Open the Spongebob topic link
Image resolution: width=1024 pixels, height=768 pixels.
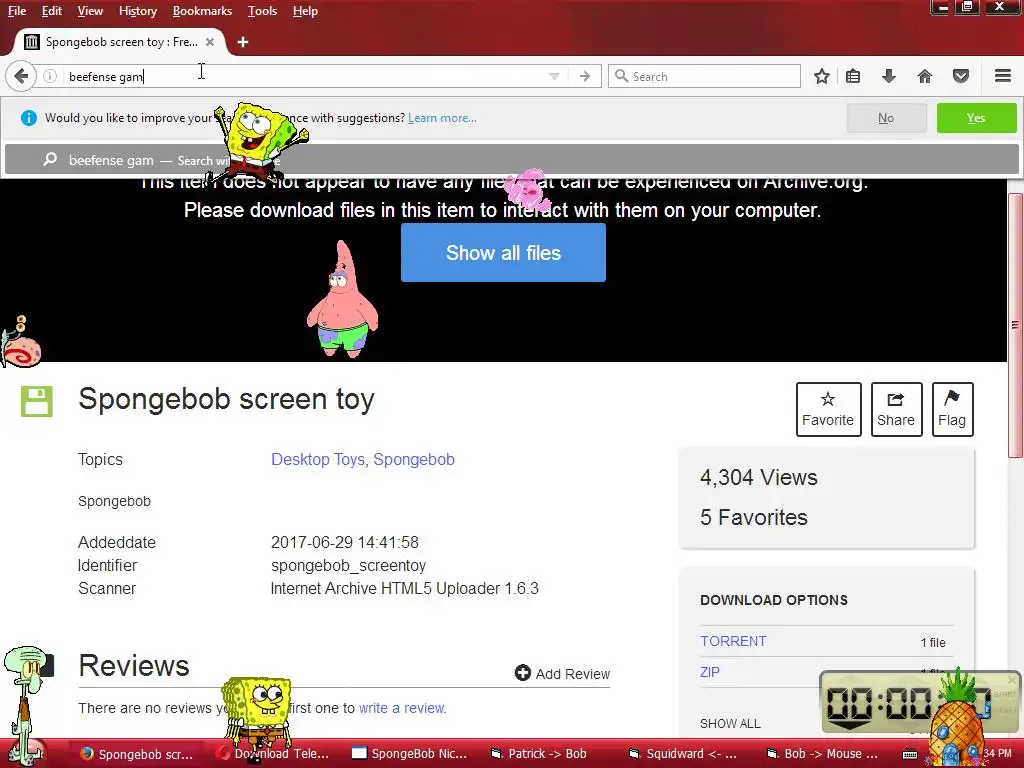click(414, 460)
